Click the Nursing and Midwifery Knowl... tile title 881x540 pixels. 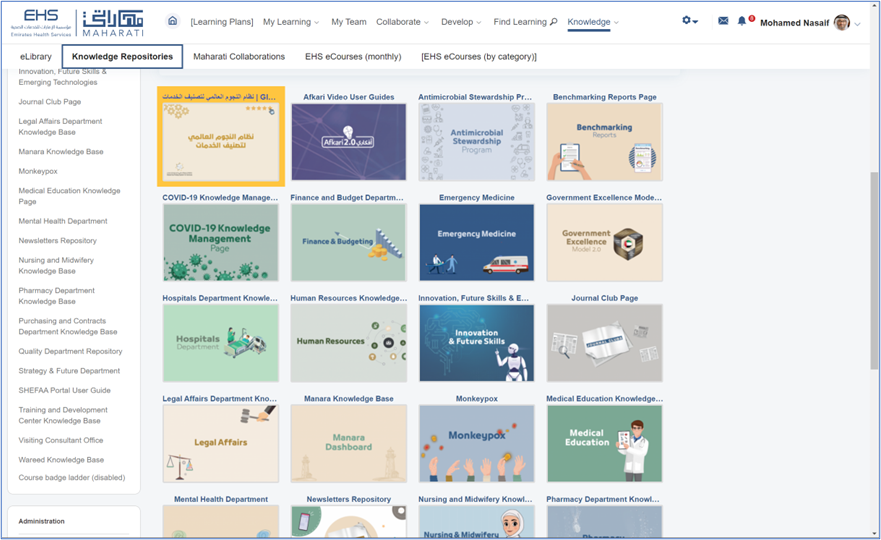pyautogui.click(x=475, y=499)
